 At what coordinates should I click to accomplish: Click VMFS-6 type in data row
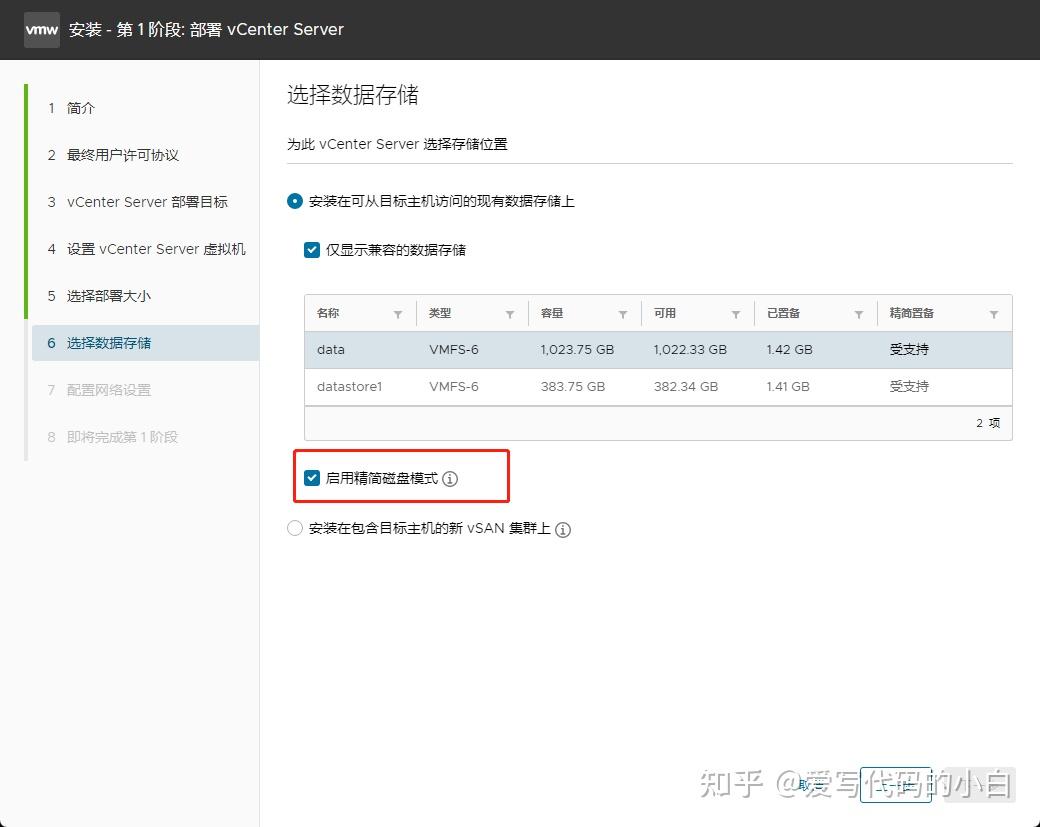click(454, 350)
